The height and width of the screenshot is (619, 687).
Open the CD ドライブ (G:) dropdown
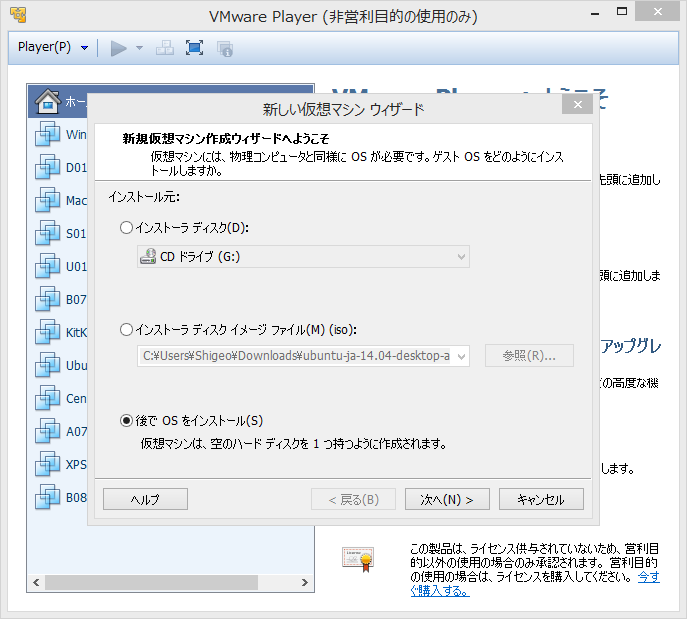303,257
